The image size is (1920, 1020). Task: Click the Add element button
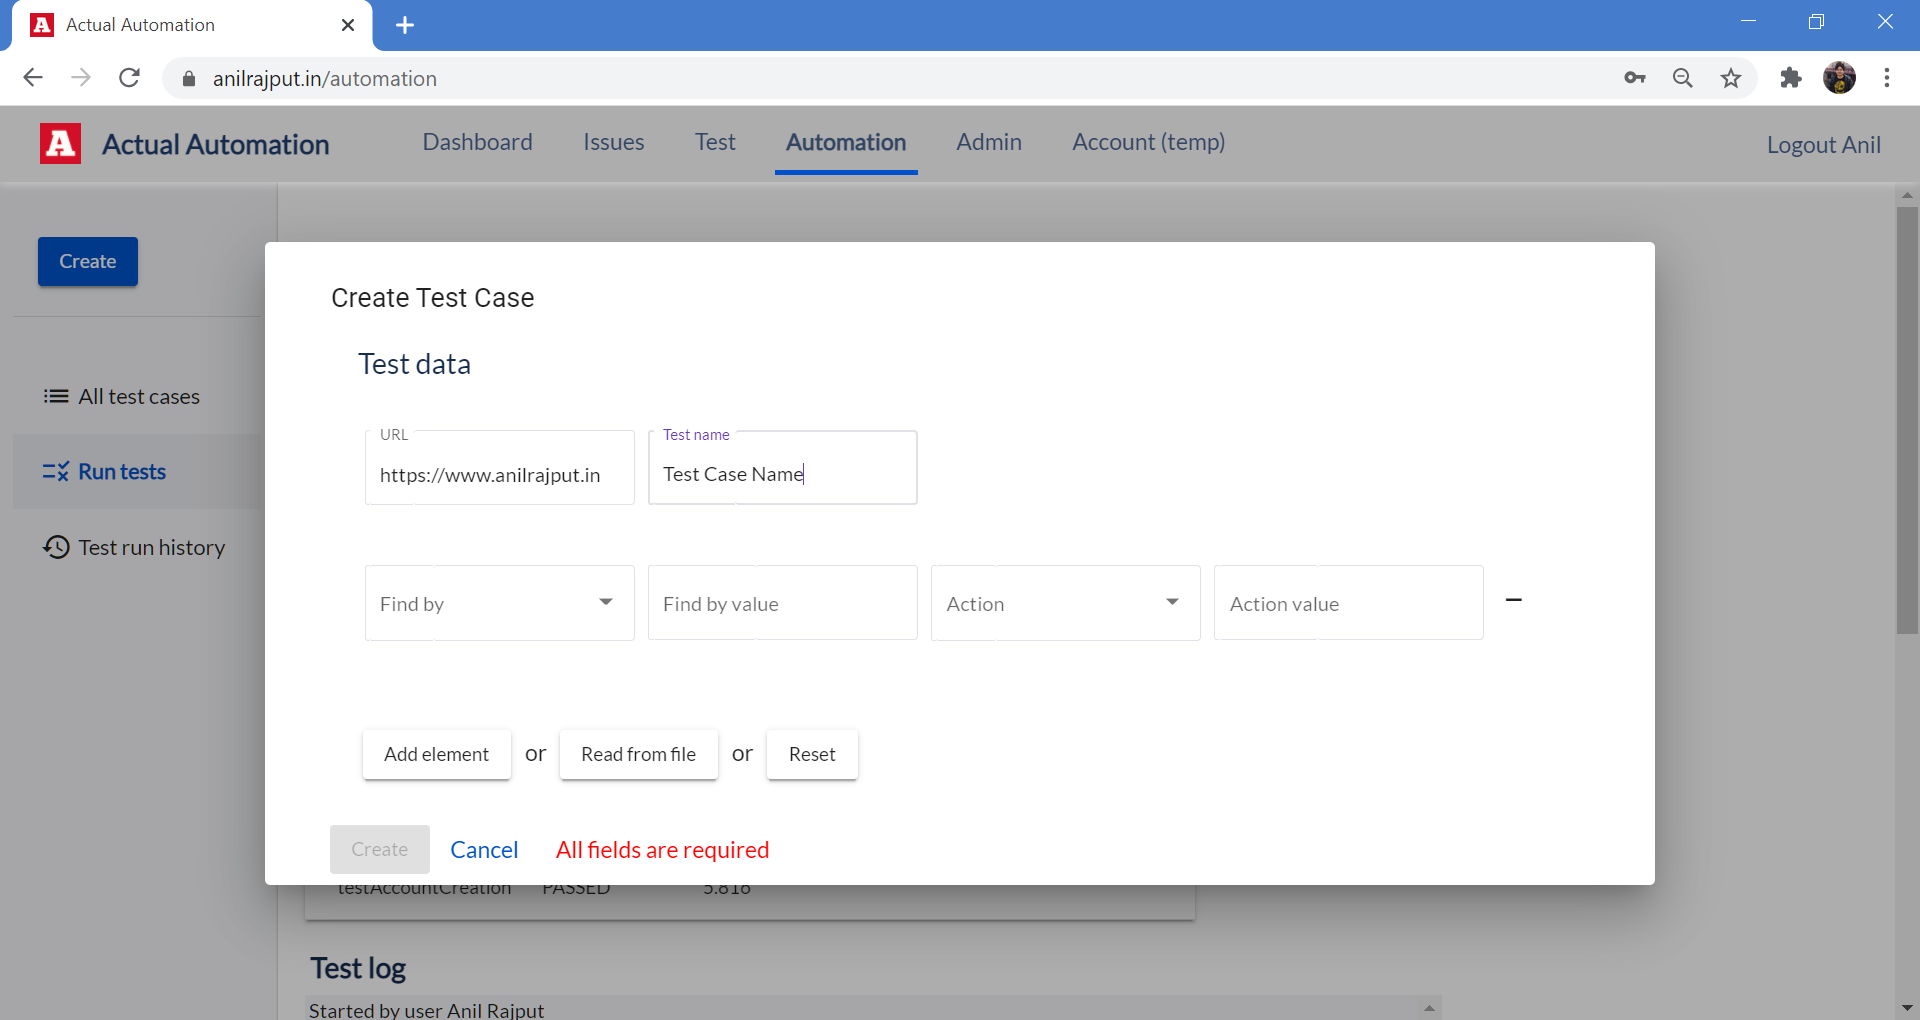click(x=437, y=755)
